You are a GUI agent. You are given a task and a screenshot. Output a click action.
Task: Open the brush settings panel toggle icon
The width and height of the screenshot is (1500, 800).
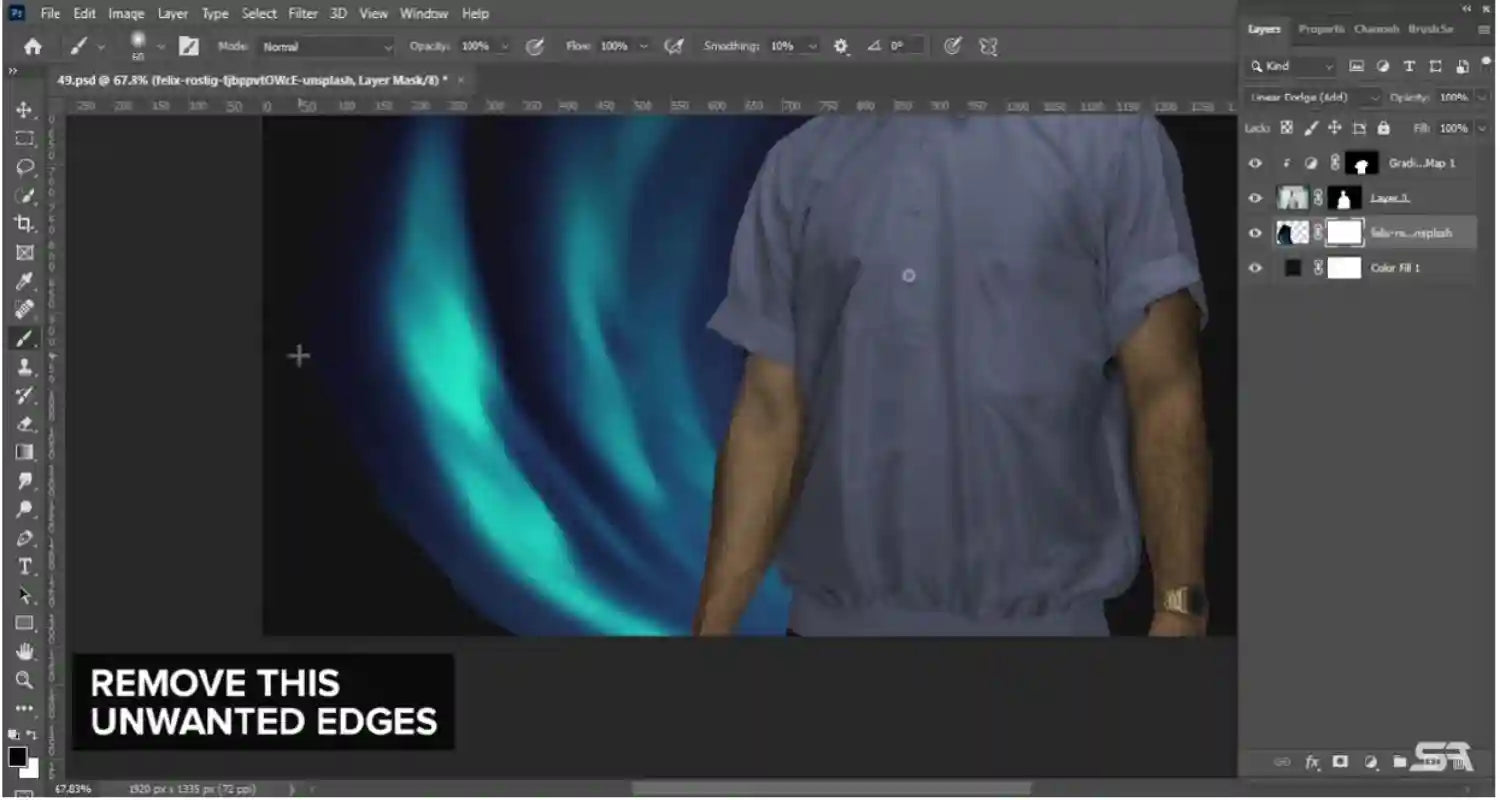pos(188,46)
